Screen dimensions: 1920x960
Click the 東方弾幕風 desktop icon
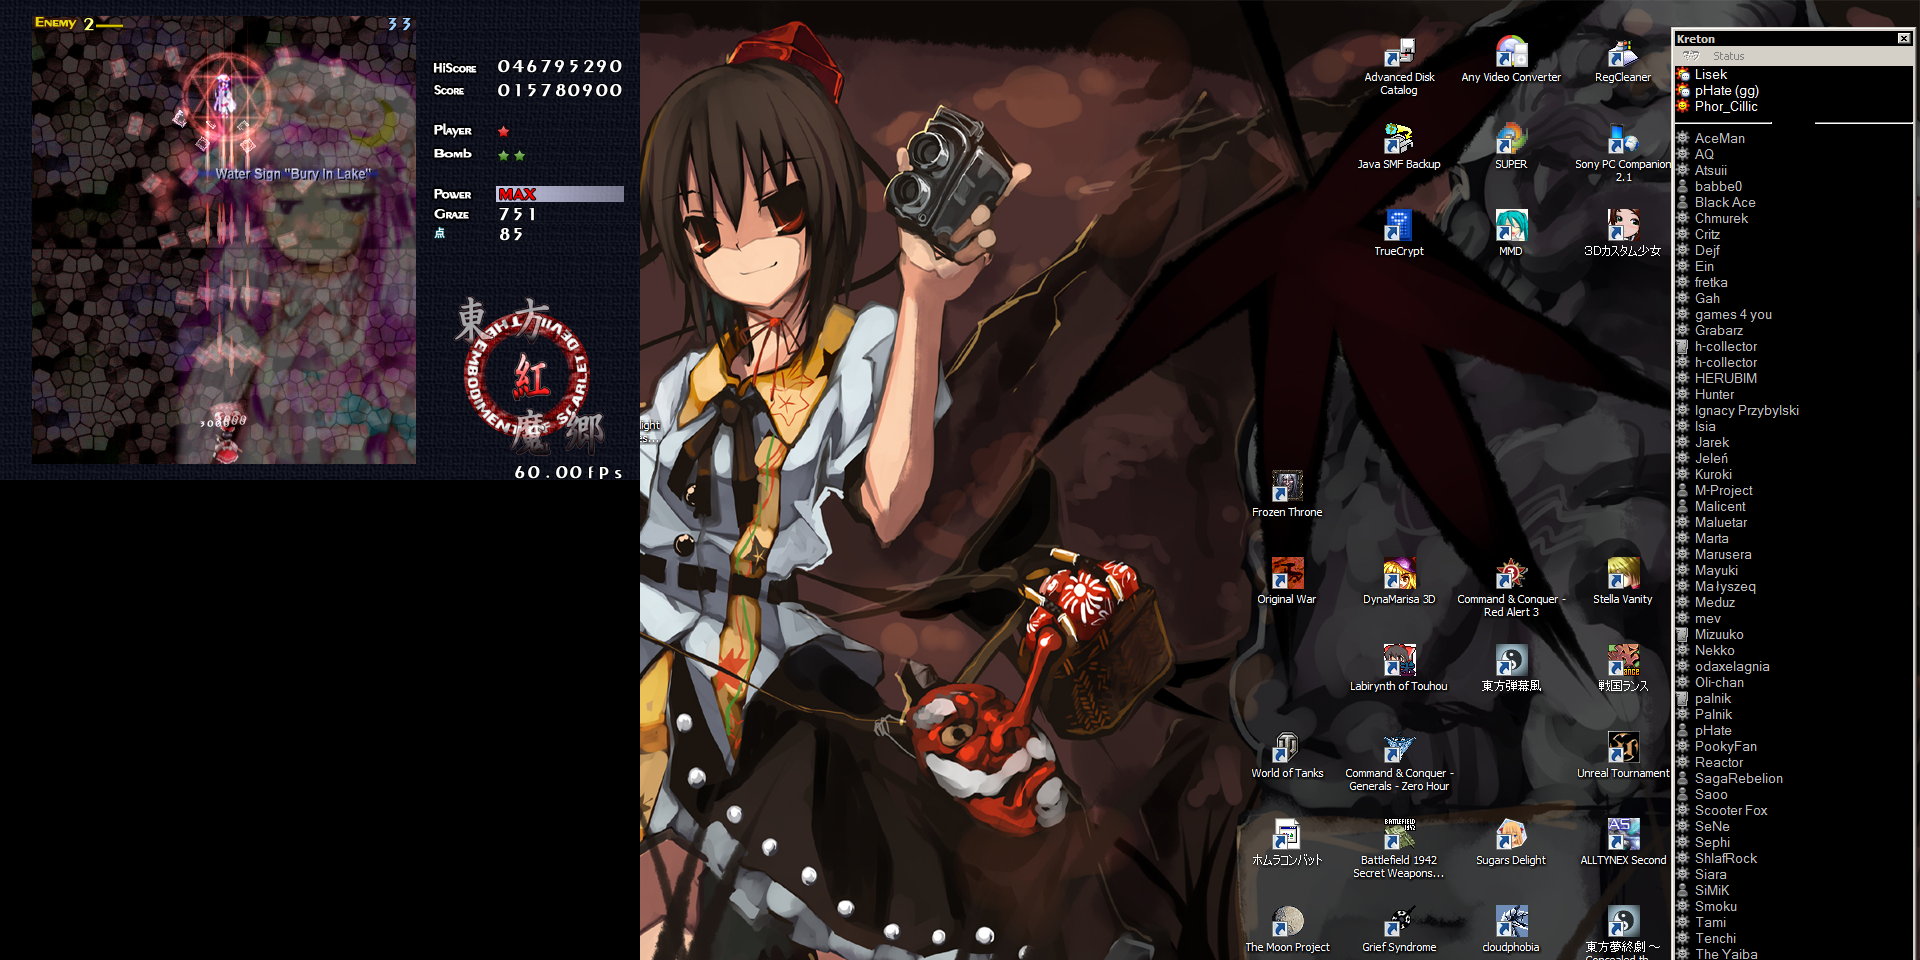tap(1511, 669)
